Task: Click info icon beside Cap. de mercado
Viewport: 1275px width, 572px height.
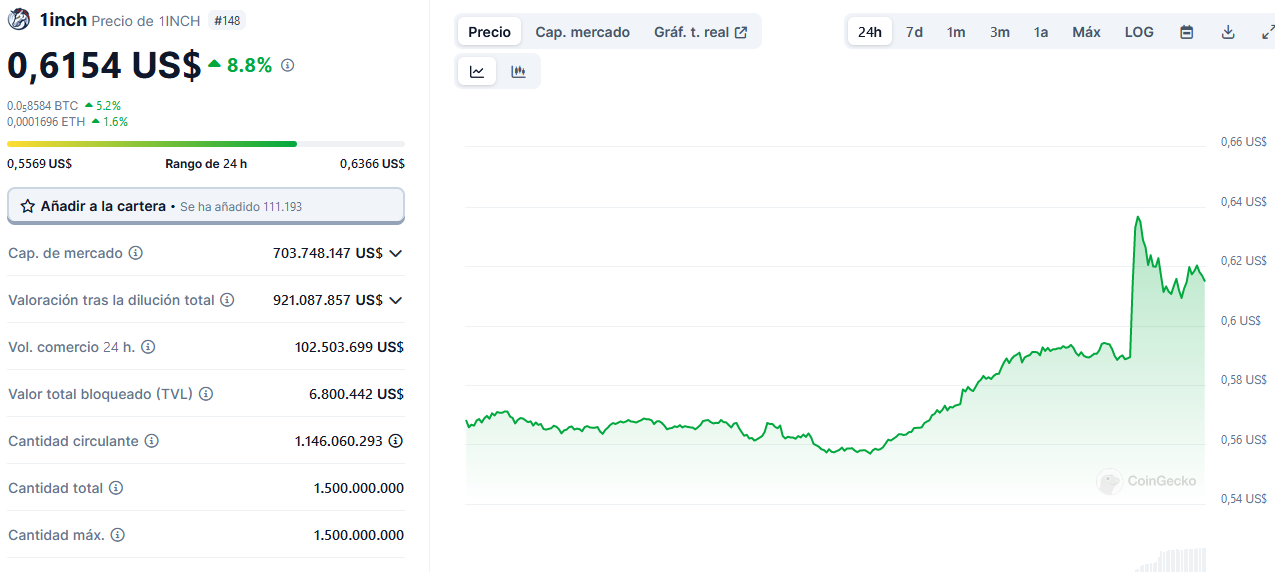Action: 136,253
